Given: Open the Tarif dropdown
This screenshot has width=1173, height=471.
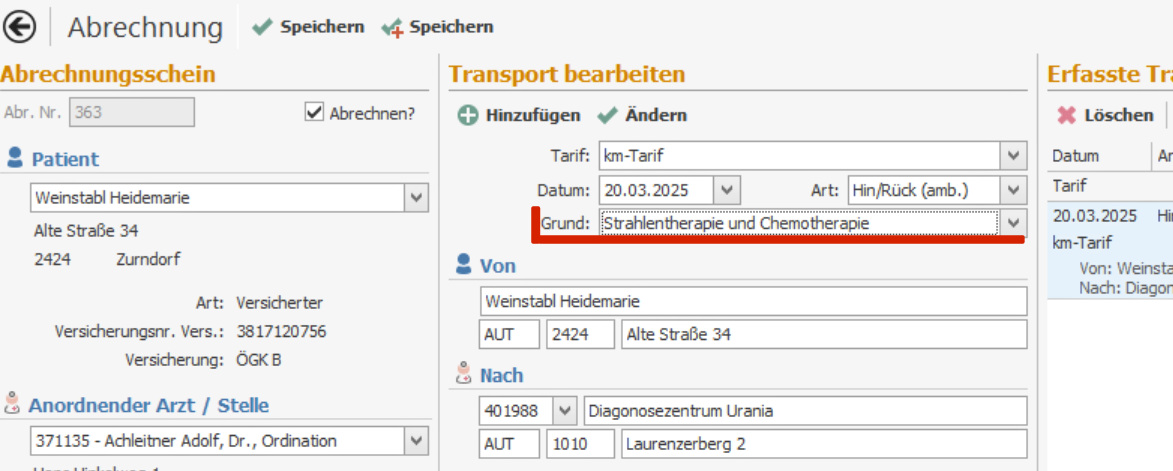Looking at the screenshot, I should [x=1014, y=156].
